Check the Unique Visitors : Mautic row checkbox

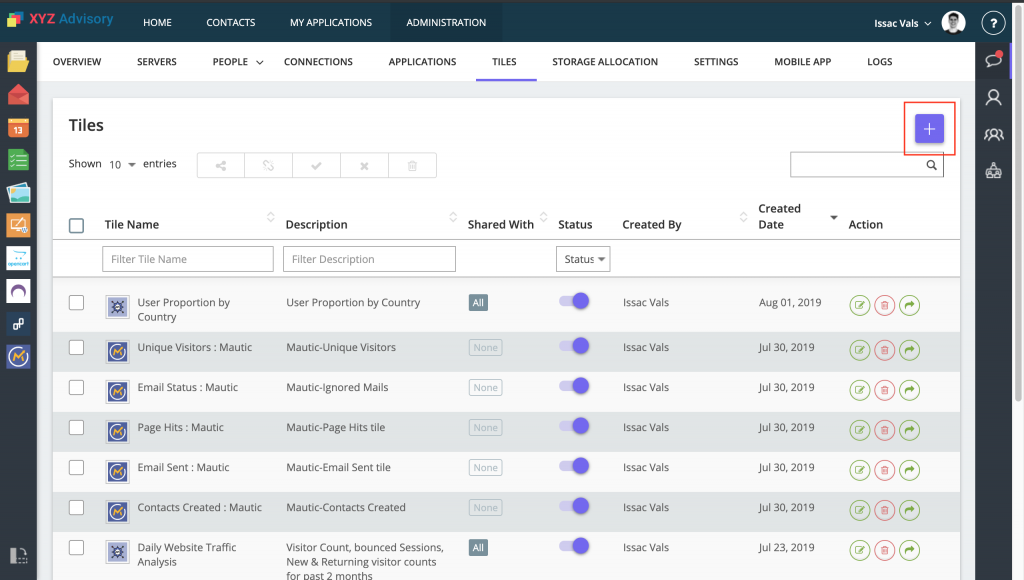tap(76, 347)
